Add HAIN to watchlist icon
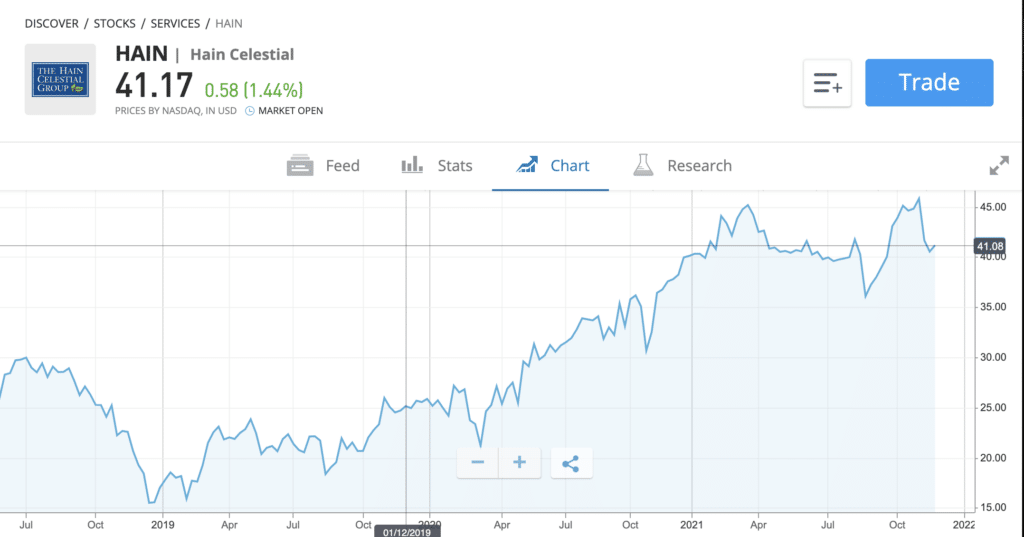The height and width of the screenshot is (537, 1024). click(x=827, y=83)
